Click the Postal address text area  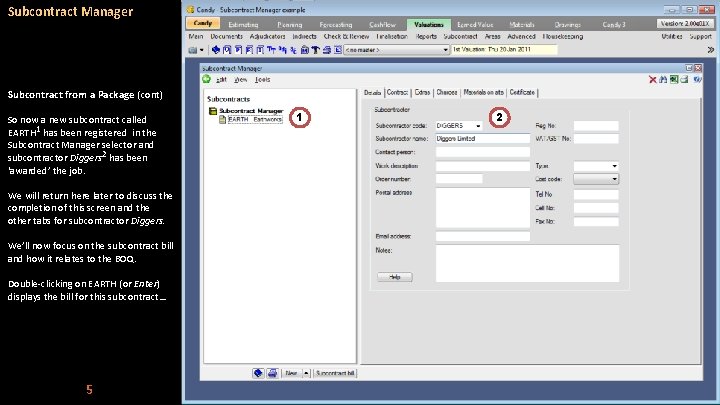(x=483, y=208)
